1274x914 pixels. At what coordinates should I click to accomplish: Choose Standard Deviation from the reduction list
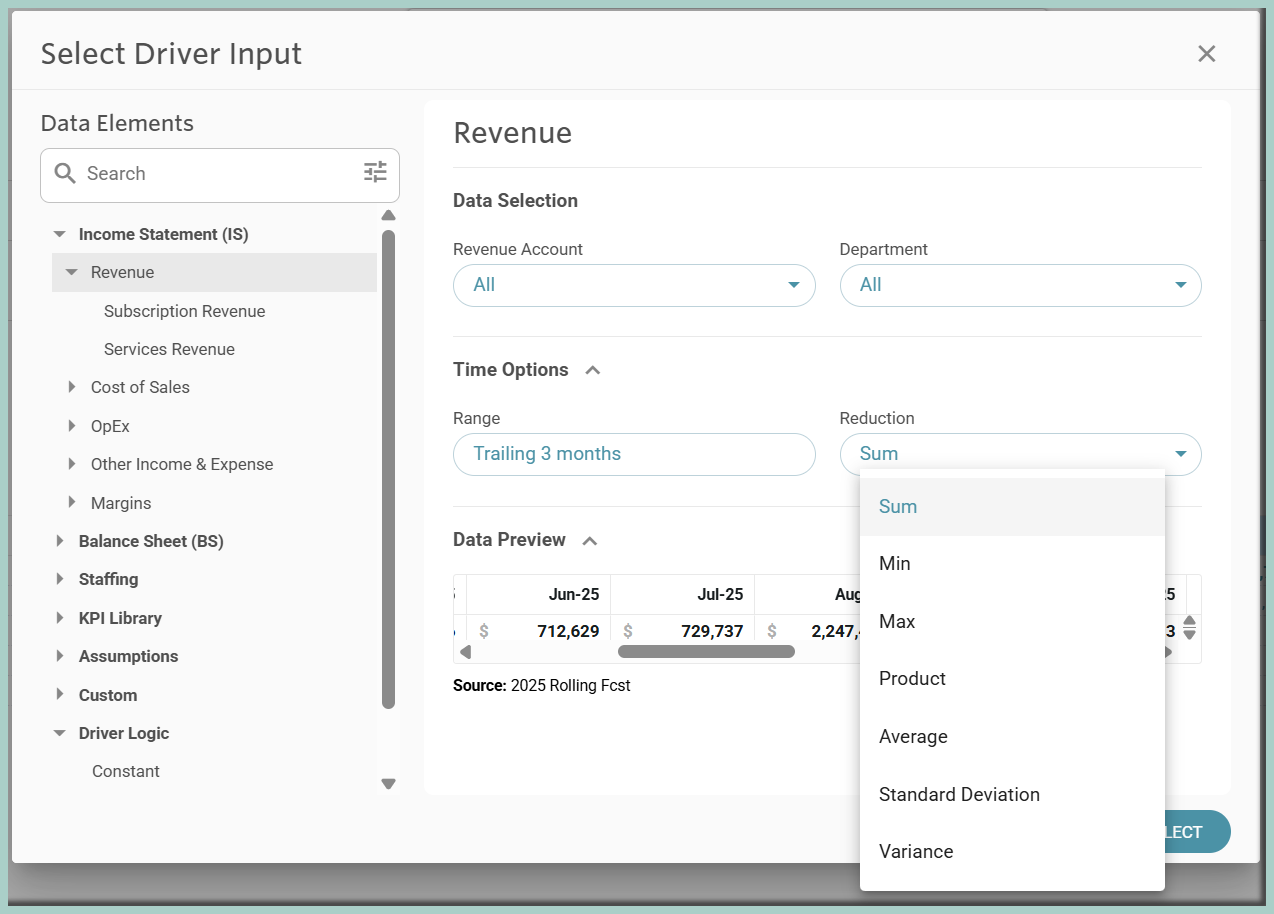(x=1012, y=795)
